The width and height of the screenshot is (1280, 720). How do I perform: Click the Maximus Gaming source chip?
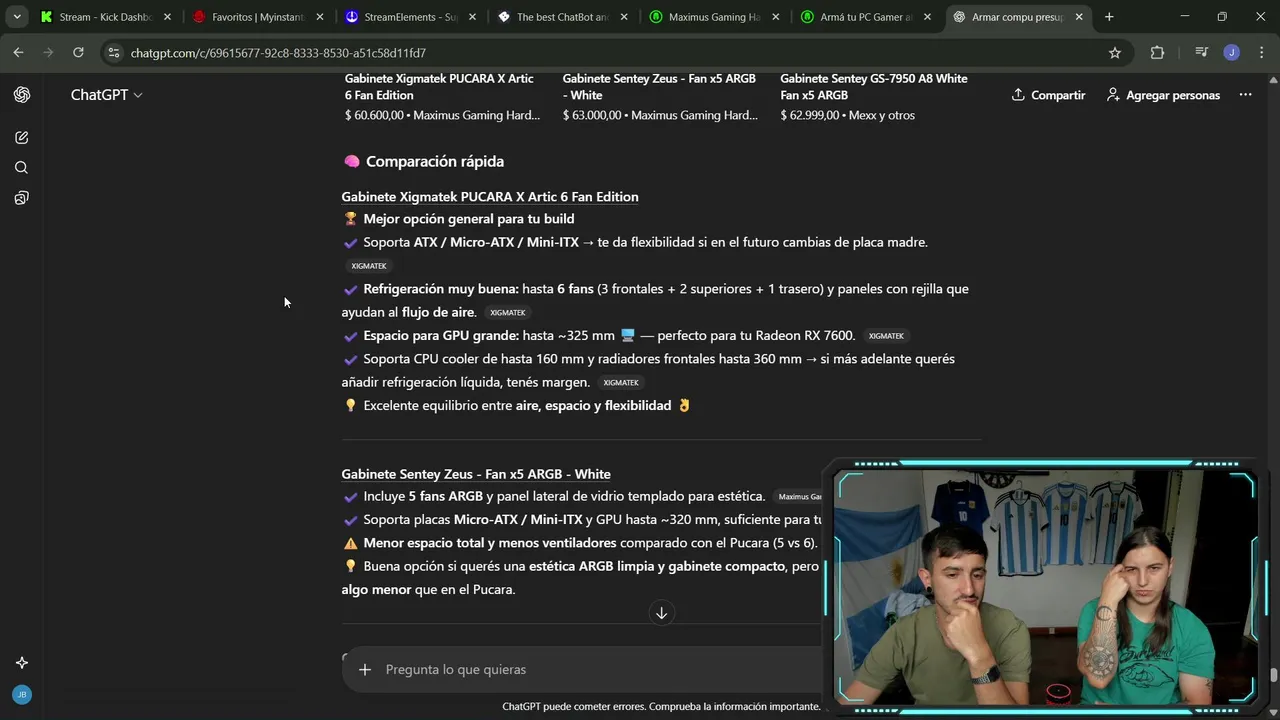(801, 497)
